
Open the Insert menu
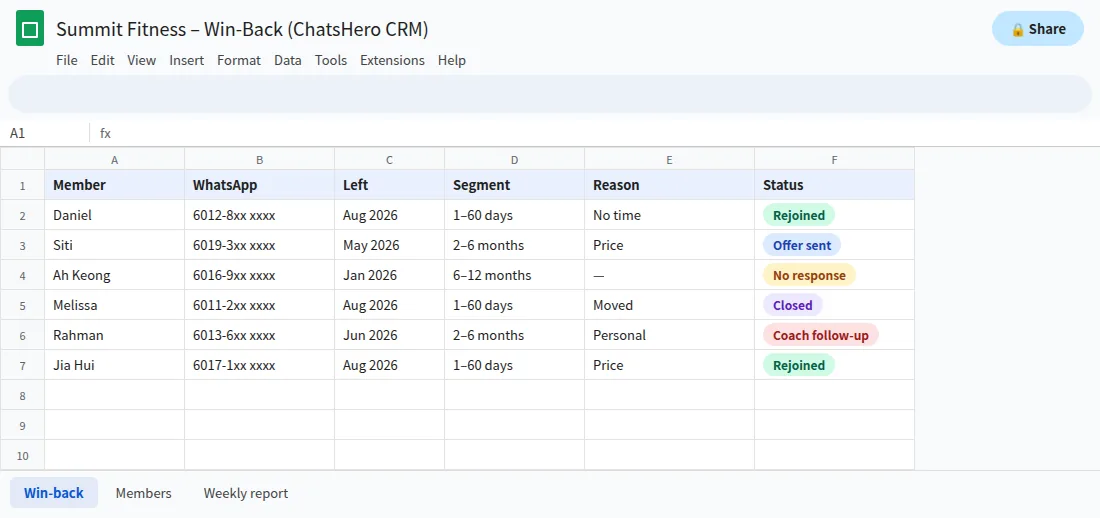point(187,60)
